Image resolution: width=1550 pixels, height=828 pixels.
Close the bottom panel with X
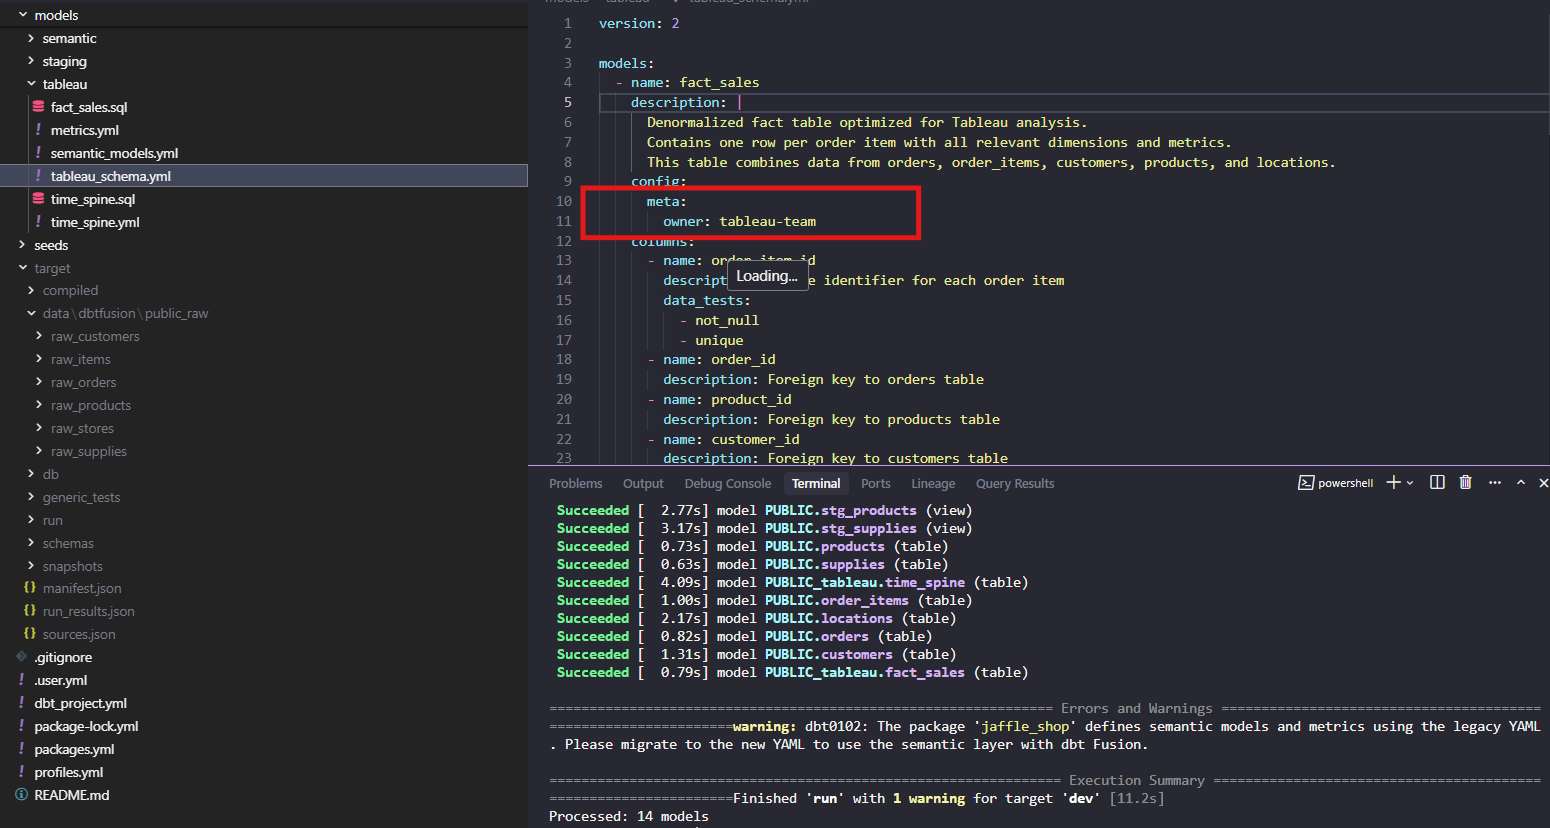[1543, 483]
